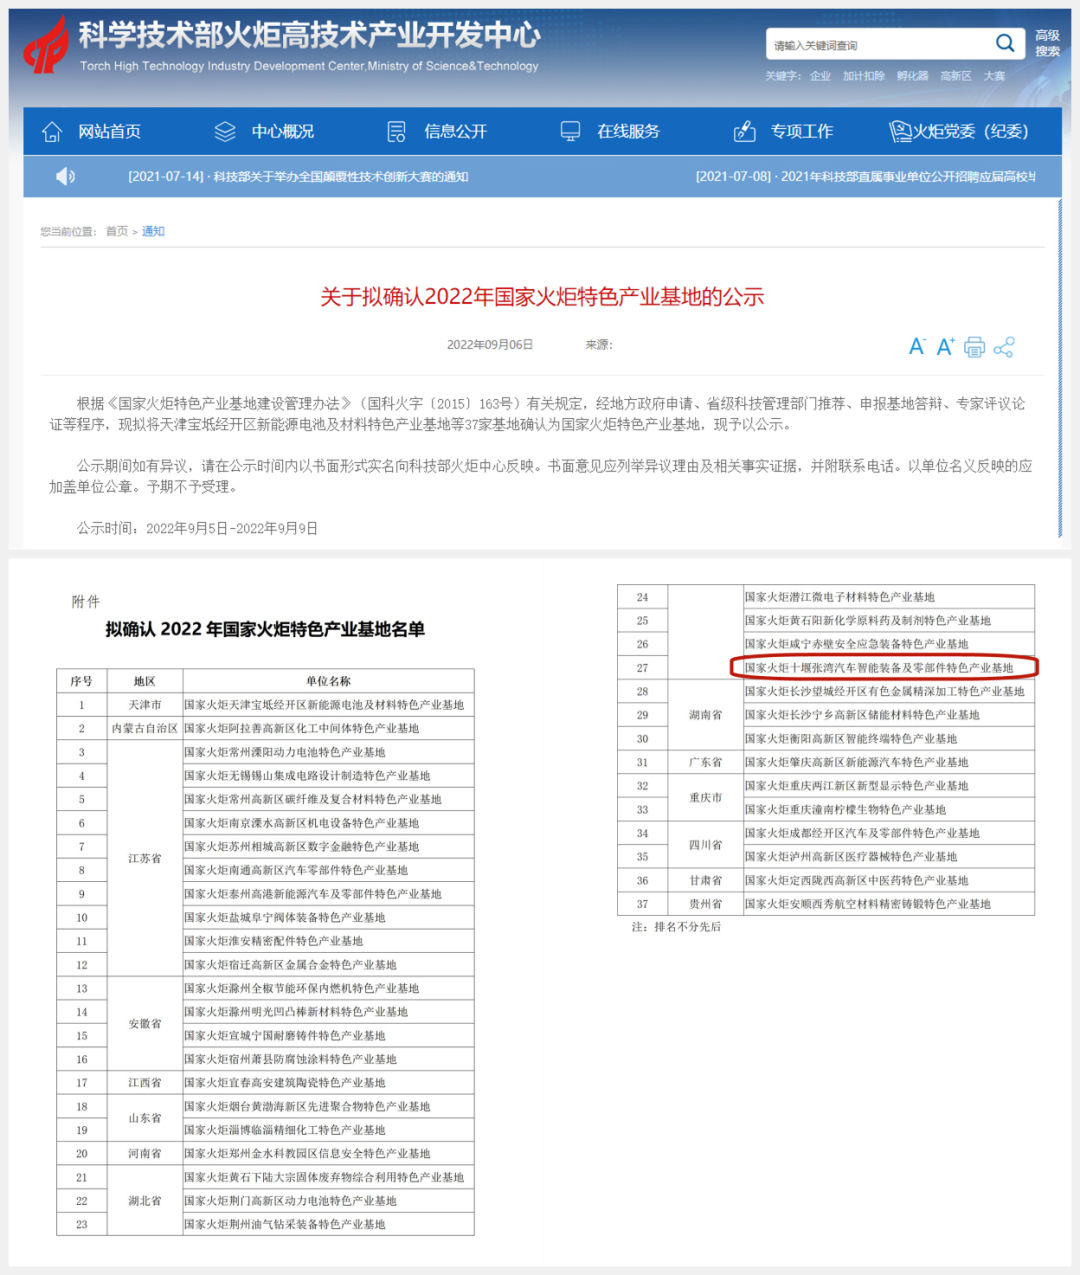Viewport: 1080px width, 1275px height.
Task: Open 高级搜索 advanced search link
Action: click(x=1047, y=43)
